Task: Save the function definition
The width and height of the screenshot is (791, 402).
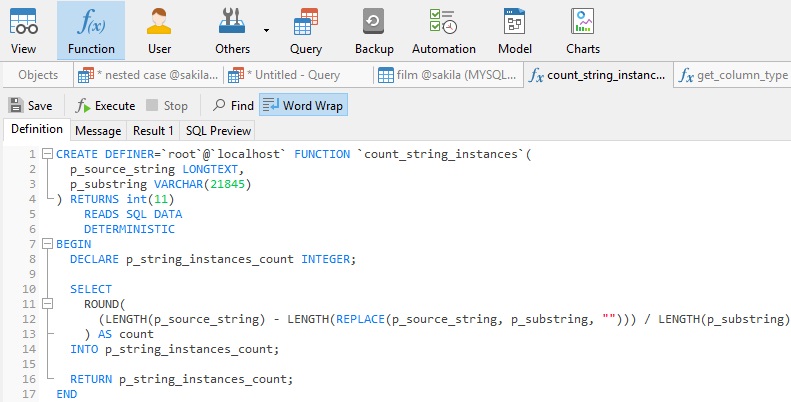Action: pyautogui.click(x=31, y=105)
